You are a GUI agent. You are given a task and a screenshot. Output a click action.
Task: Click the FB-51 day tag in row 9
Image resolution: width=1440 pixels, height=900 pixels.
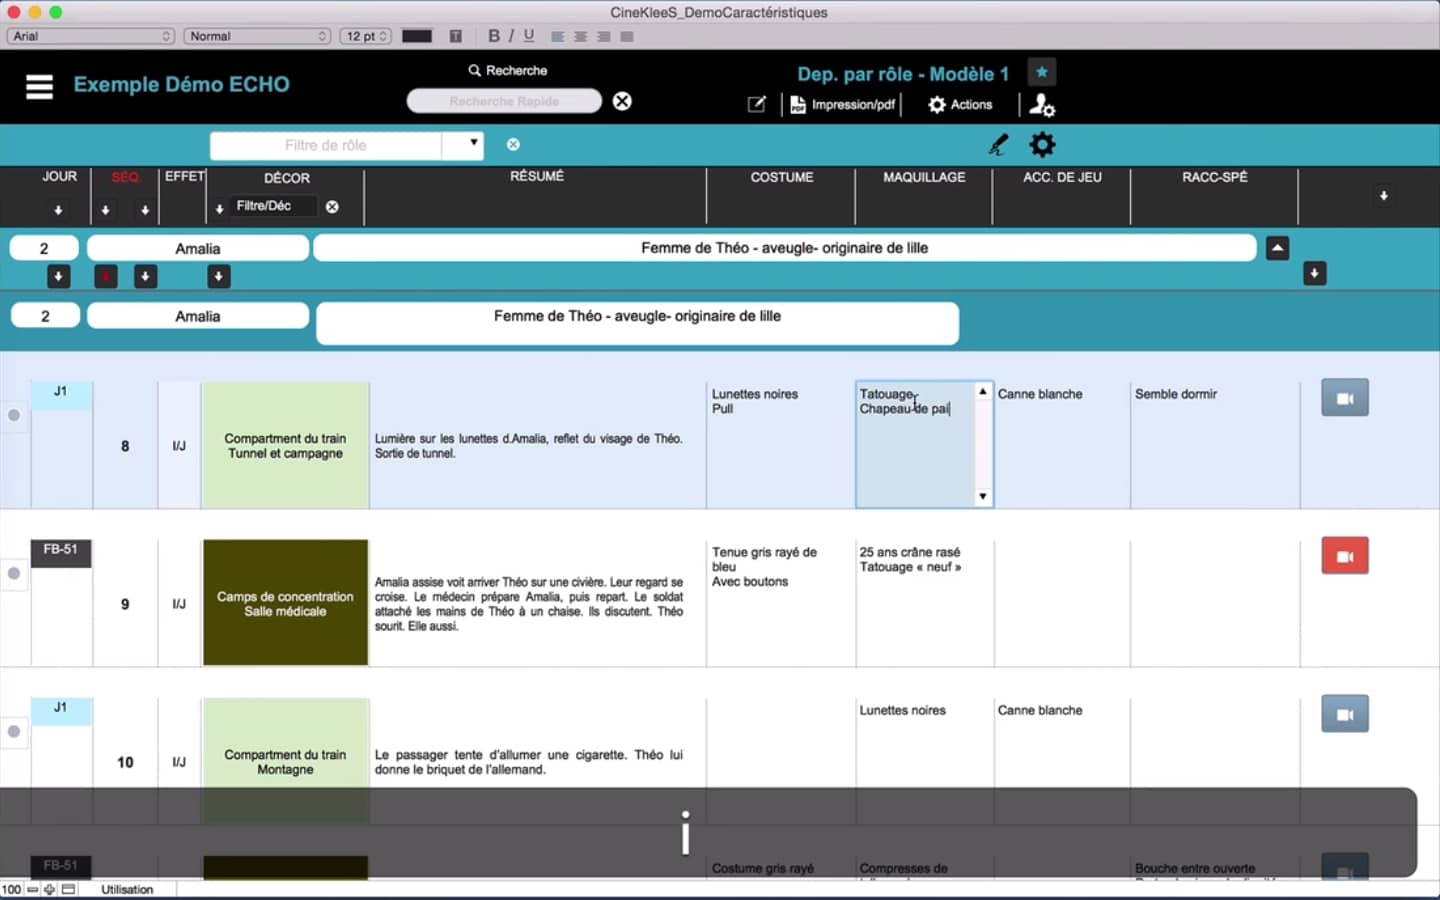pyautogui.click(x=61, y=552)
